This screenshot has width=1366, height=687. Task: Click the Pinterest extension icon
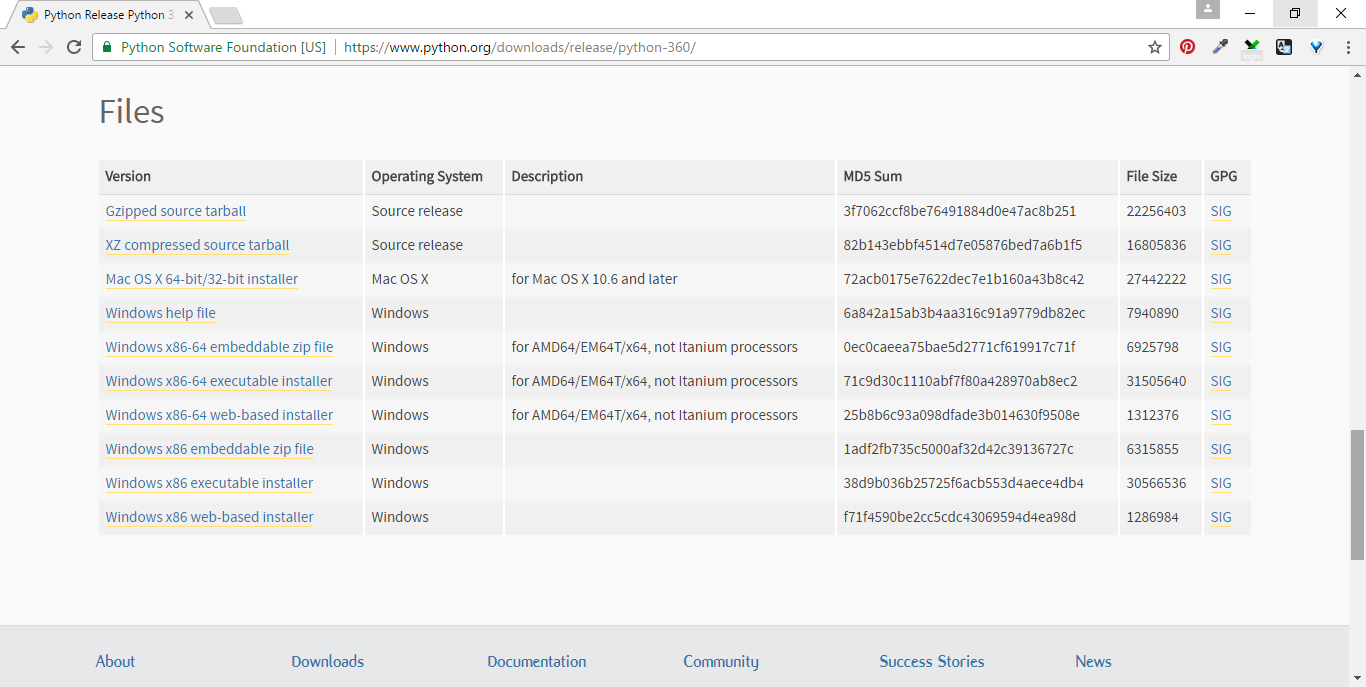1187,47
